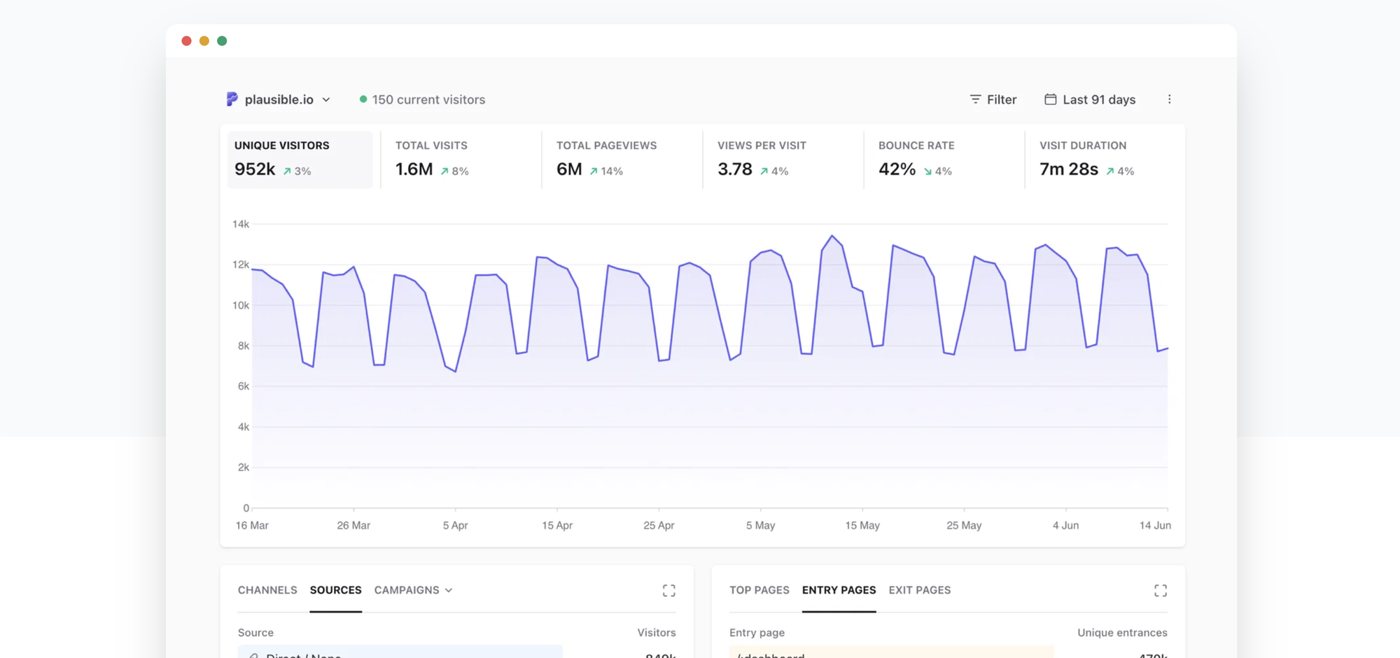Screen dimensions: 1400x658
Task: Click the Plausible logo icon
Action: click(x=232, y=99)
